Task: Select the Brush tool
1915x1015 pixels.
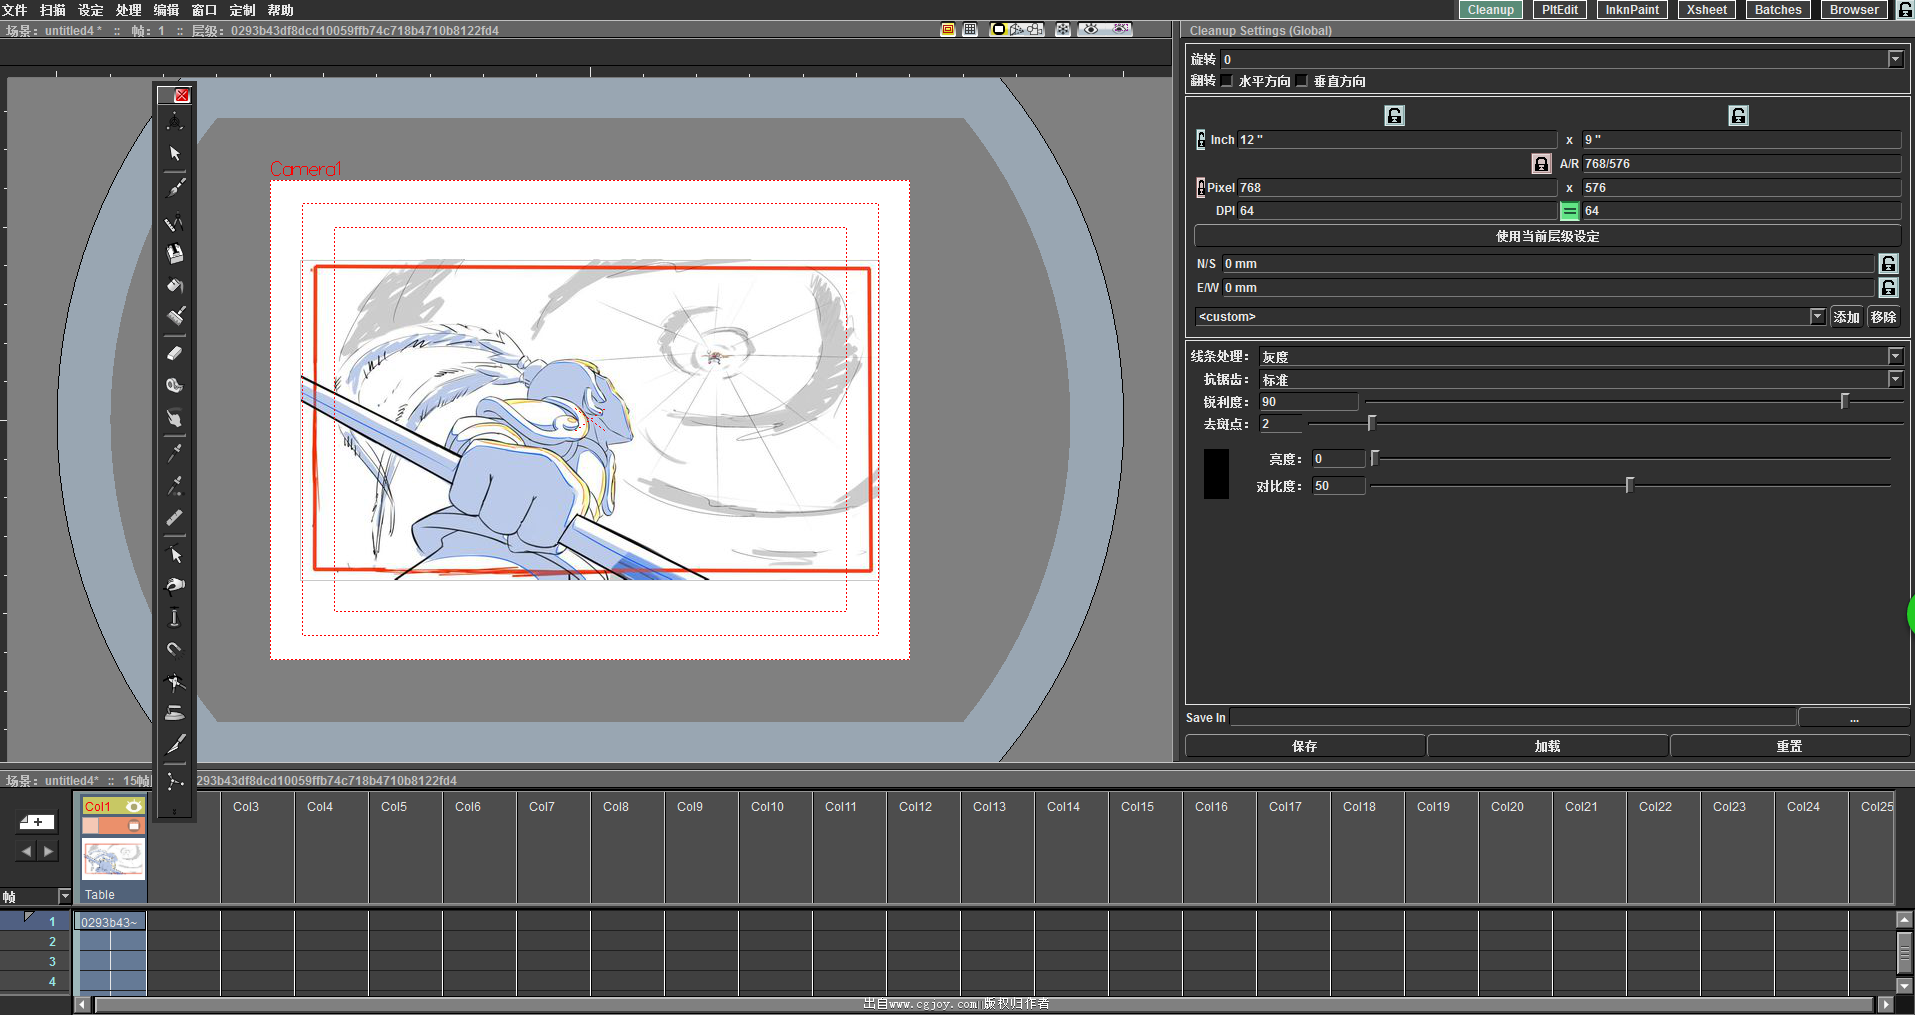Action: tap(175, 187)
